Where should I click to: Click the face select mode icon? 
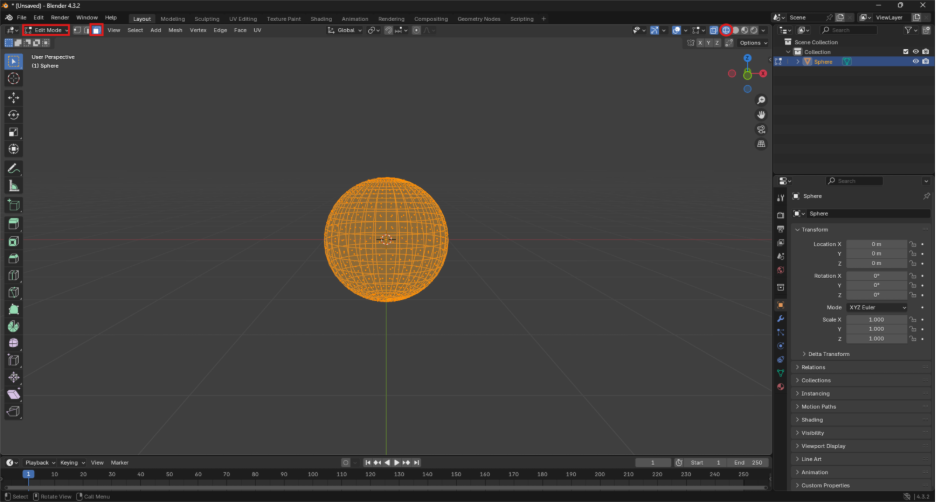tap(97, 30)
